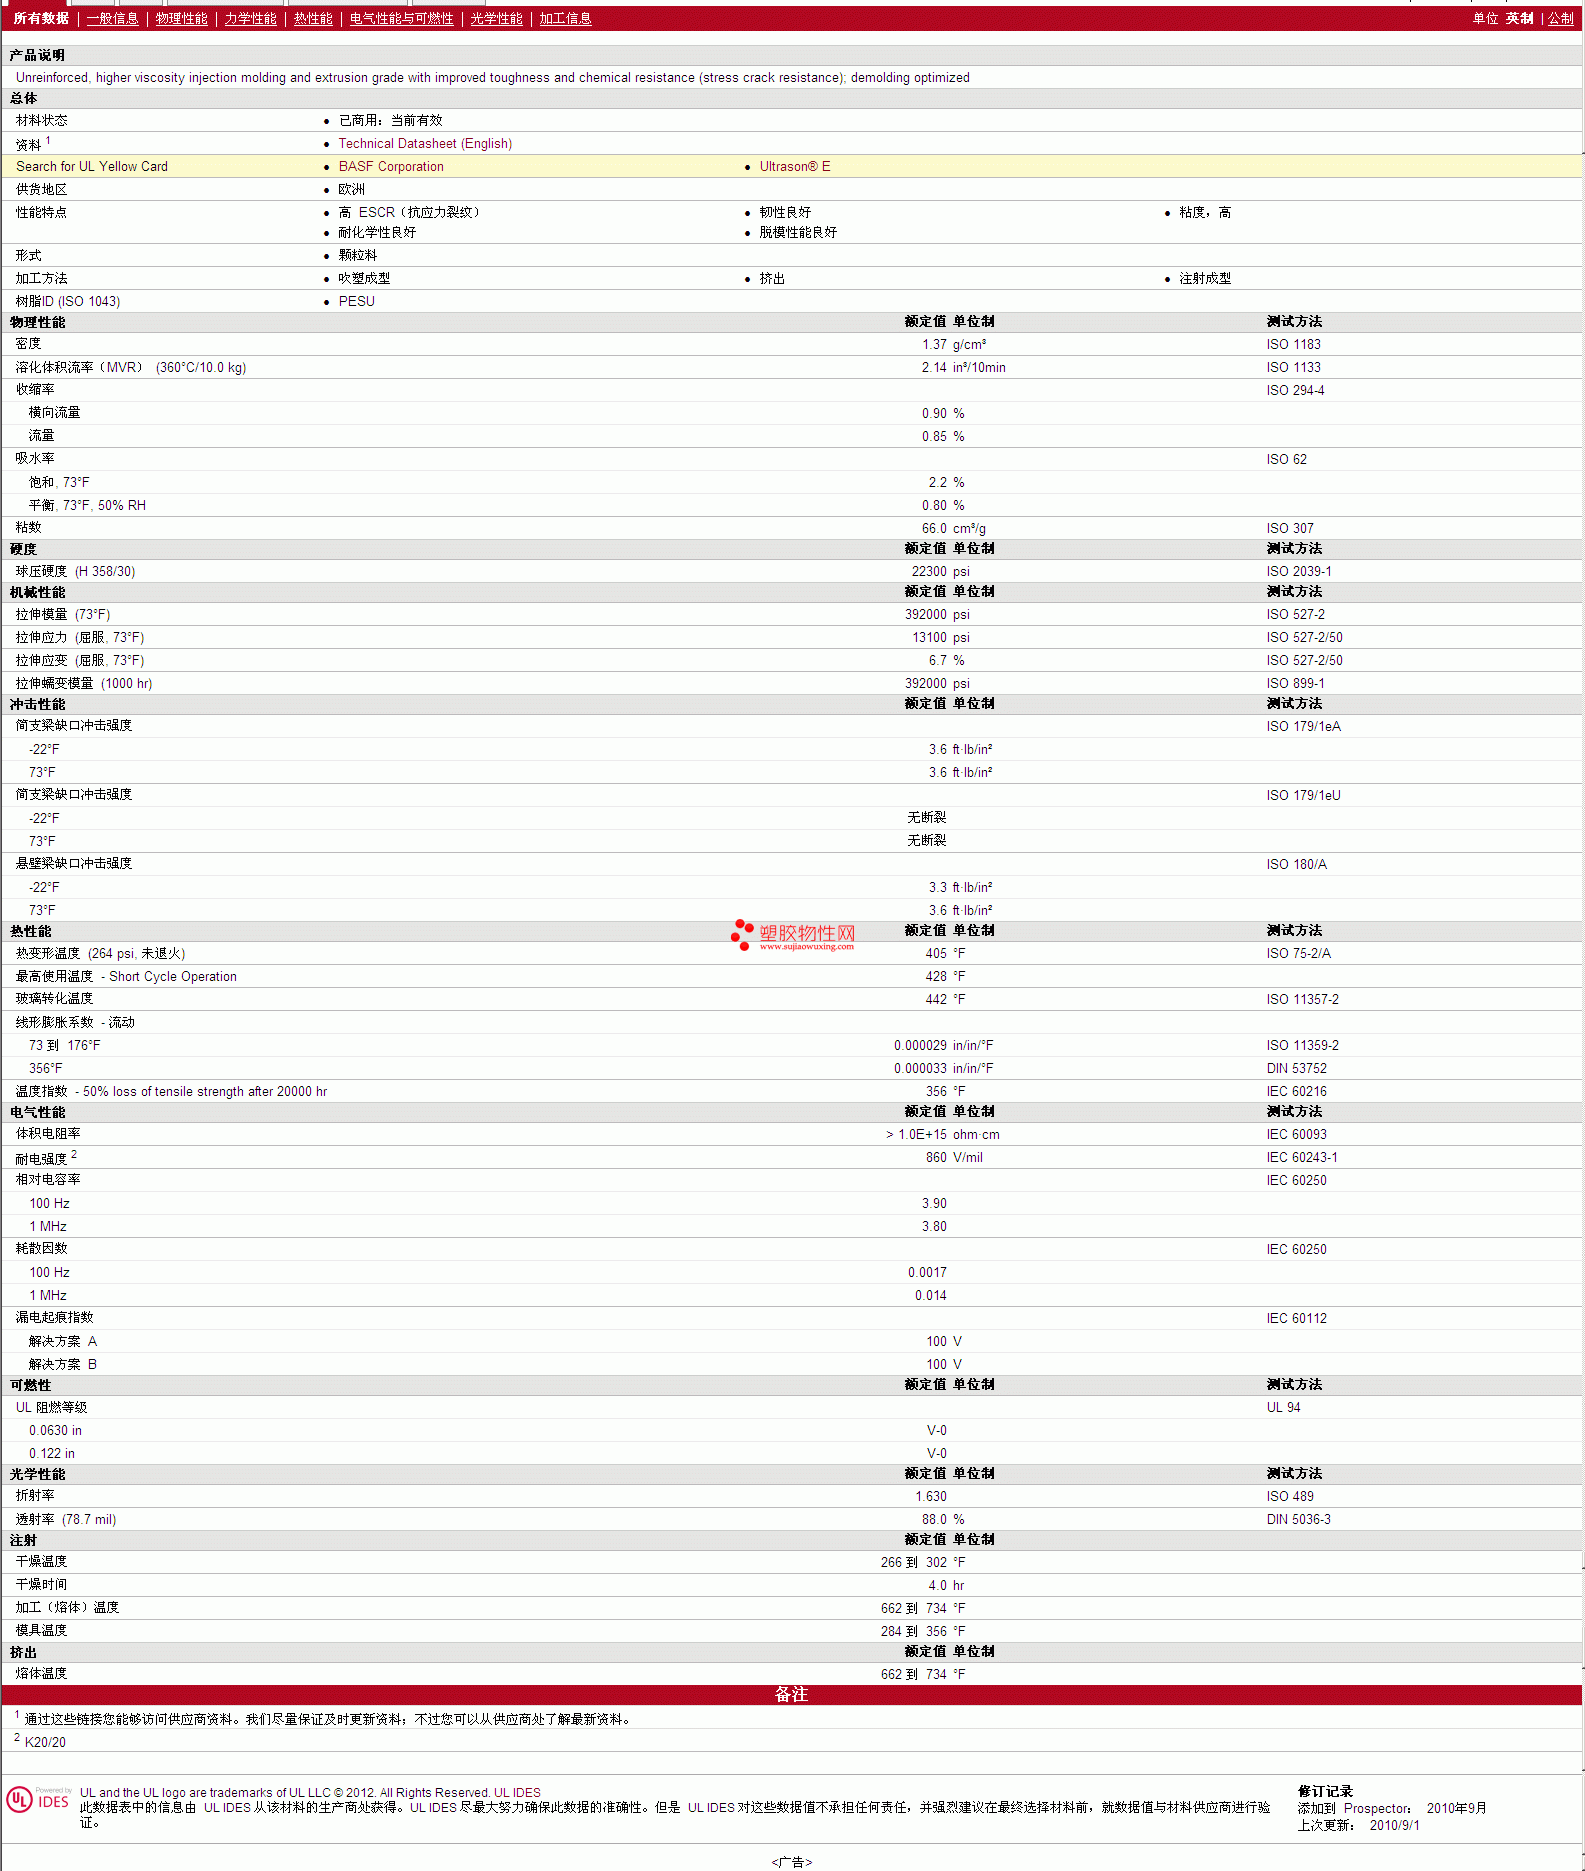The height and width of the screenshot is (1871, 1585).
Task: Open Technical Datasheet (English) link
Action: click(x=425, y=143)
